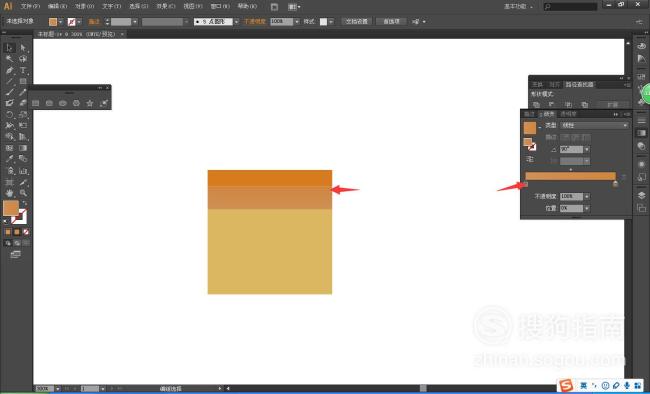Open the status bar zoom level dropdown
The height and width of the screenshot is (394, 650).
click(58, 389)
